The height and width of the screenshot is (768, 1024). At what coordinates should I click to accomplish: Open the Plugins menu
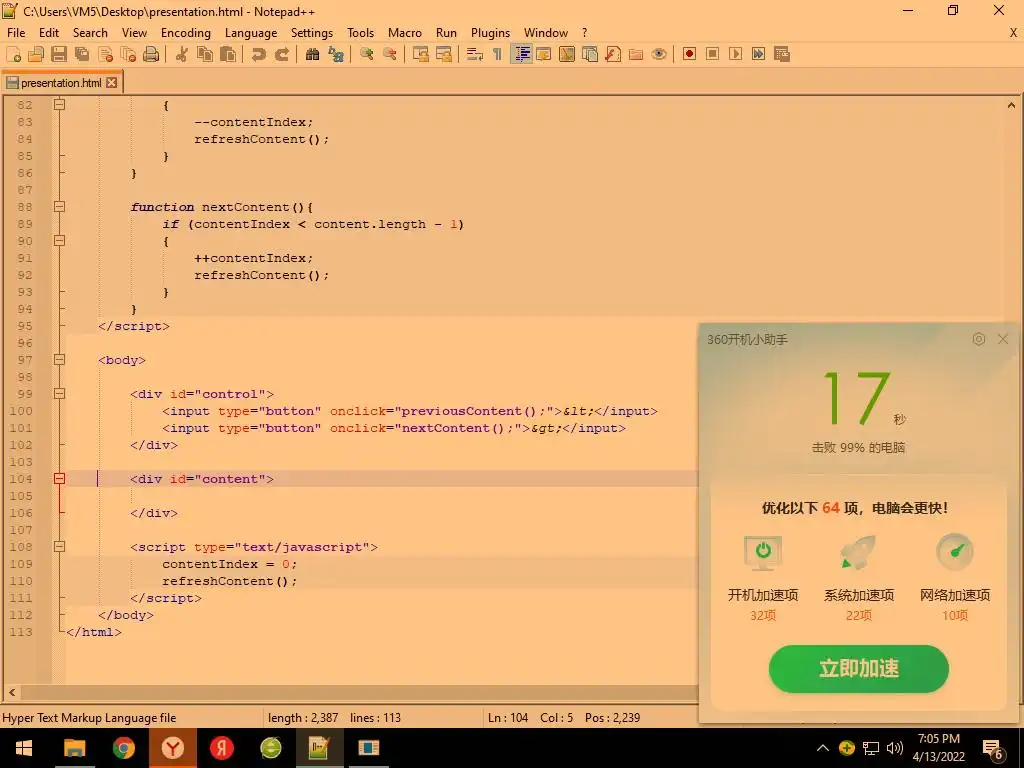(x=490, y=33)
